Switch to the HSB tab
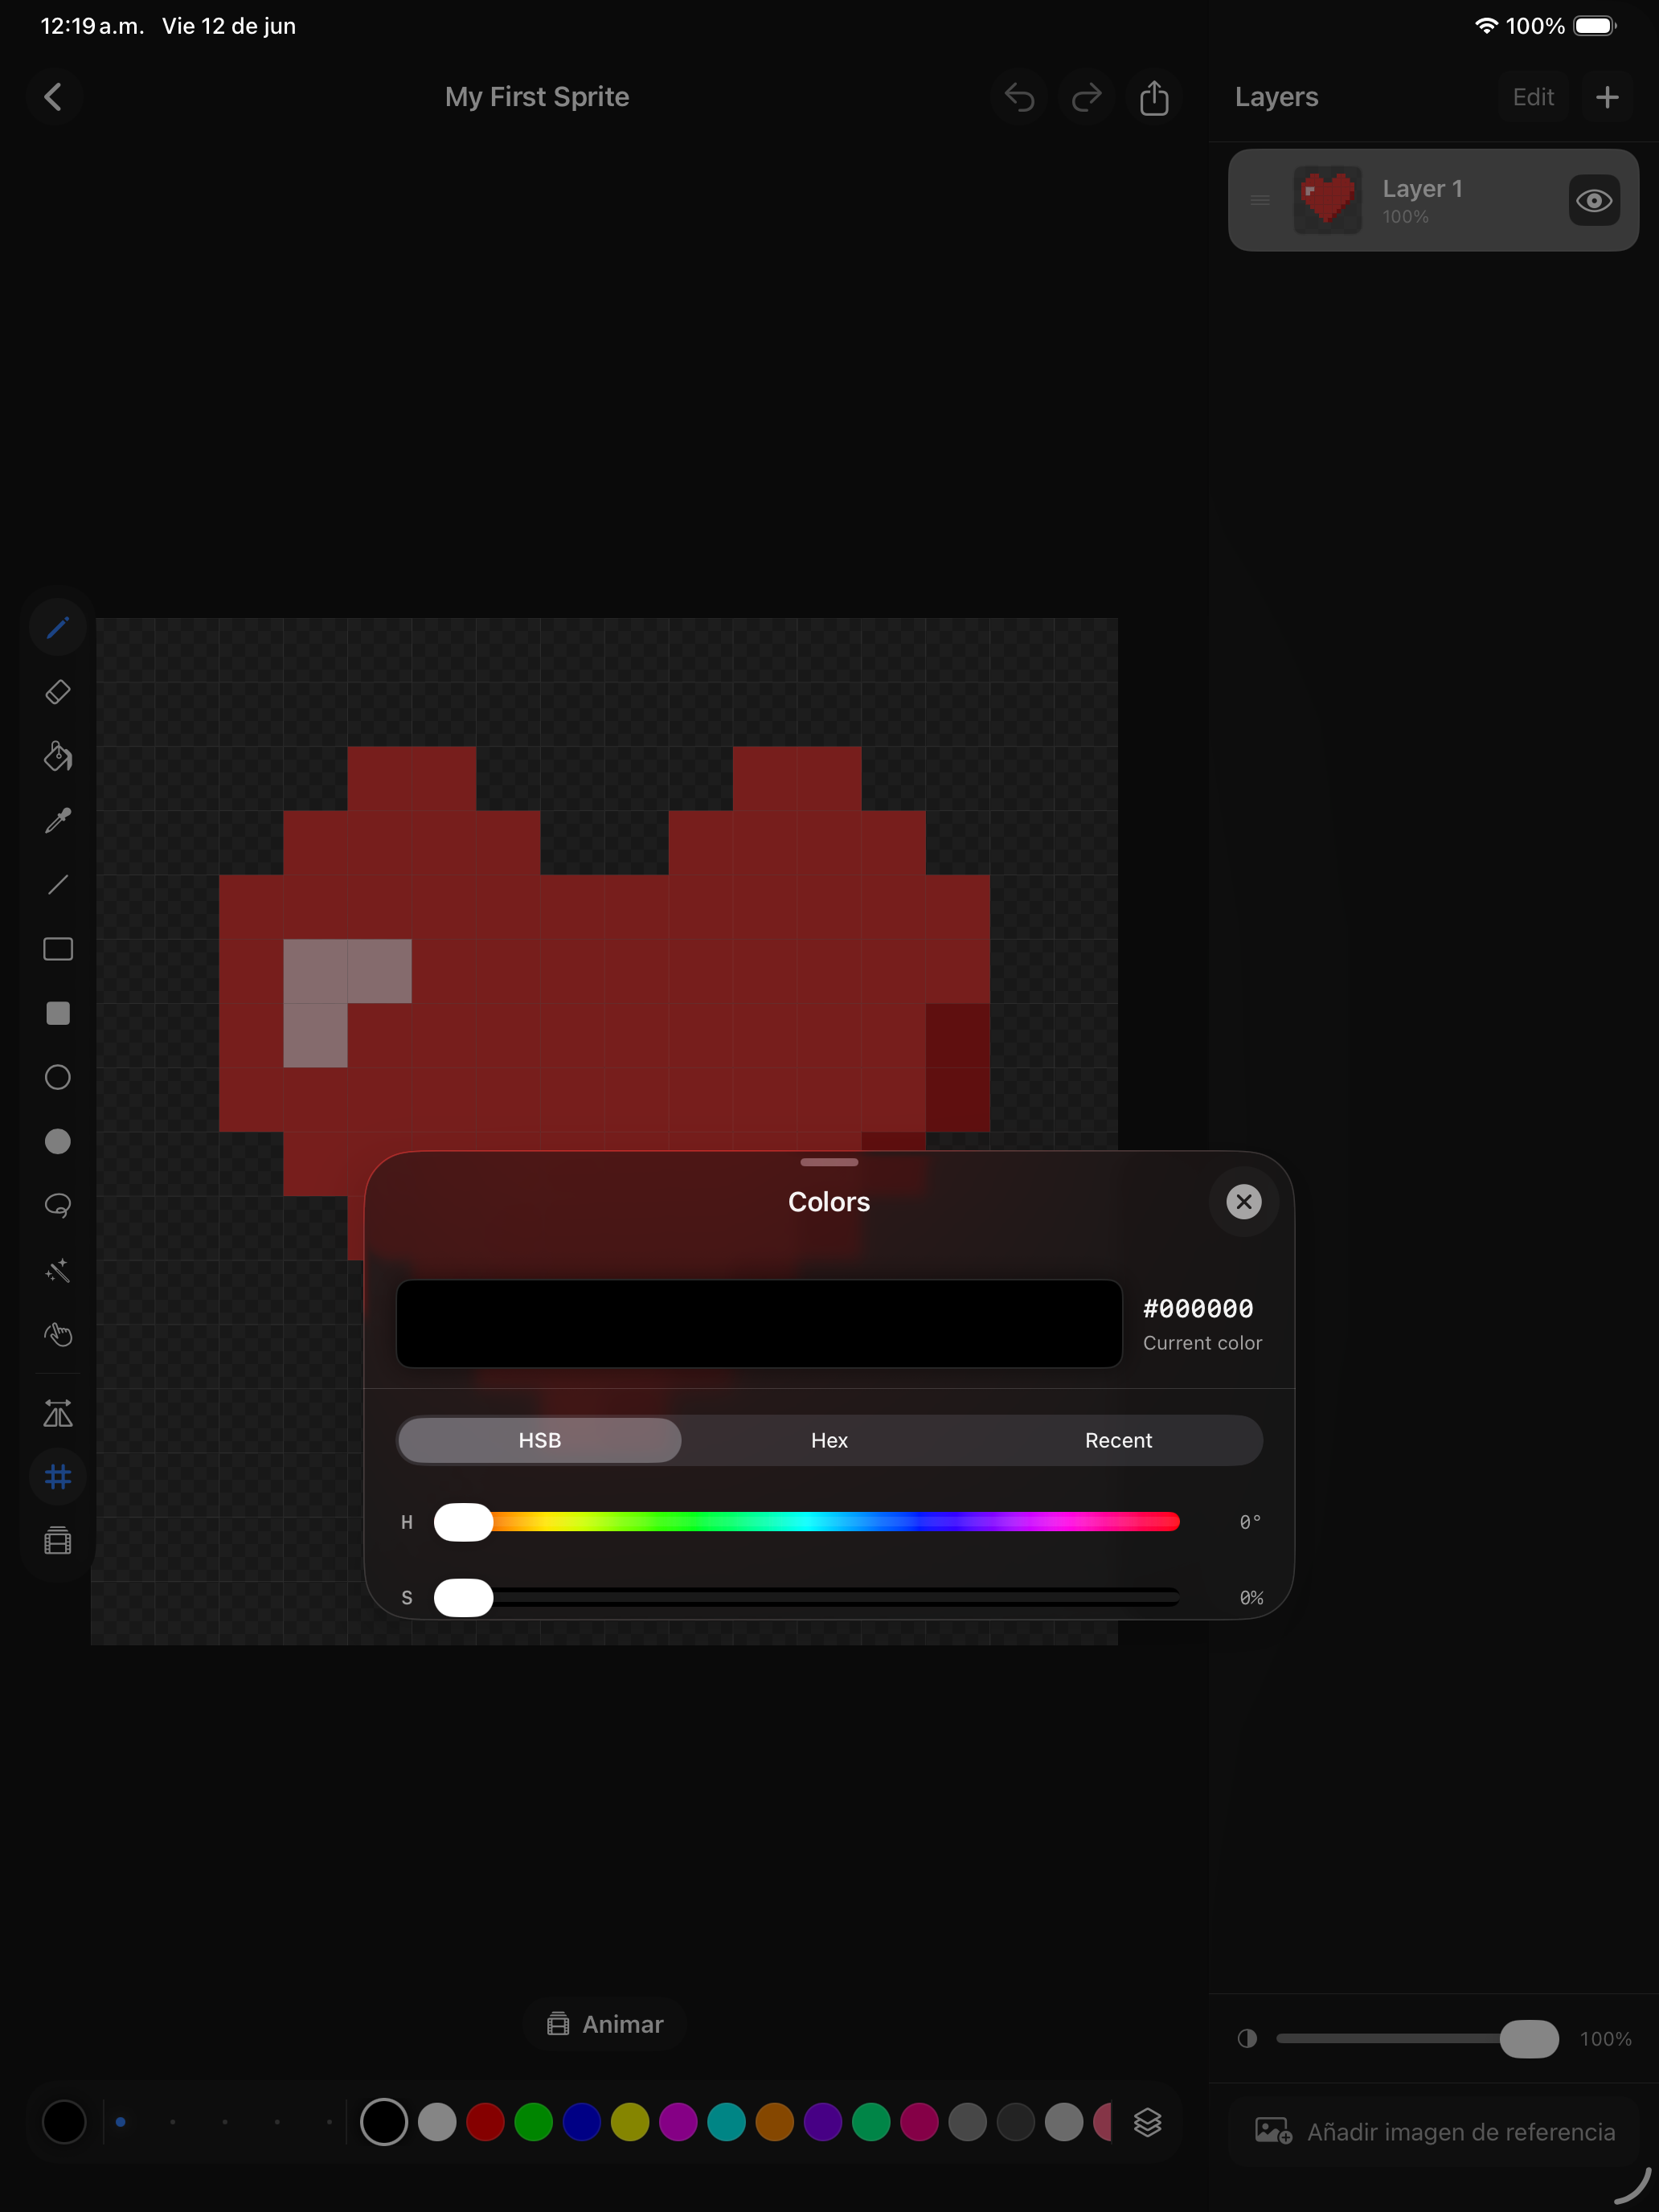Screen dimensions: 1659x2212 (540, 1440)
